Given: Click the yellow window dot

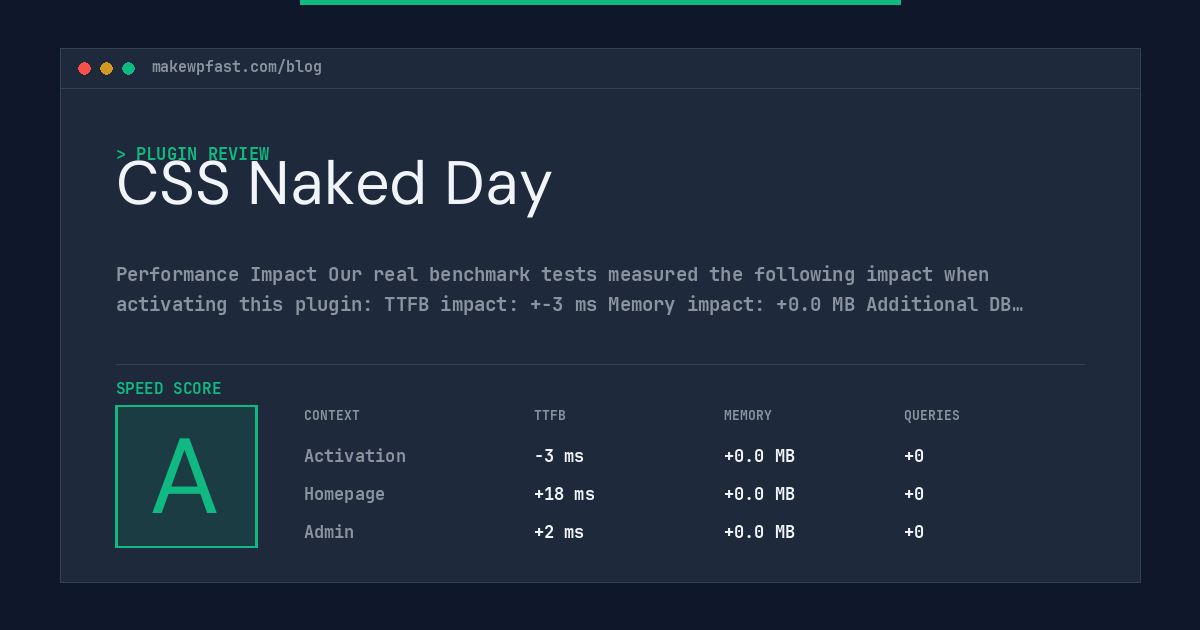Looking at the screenshot, I should [106, 68].
